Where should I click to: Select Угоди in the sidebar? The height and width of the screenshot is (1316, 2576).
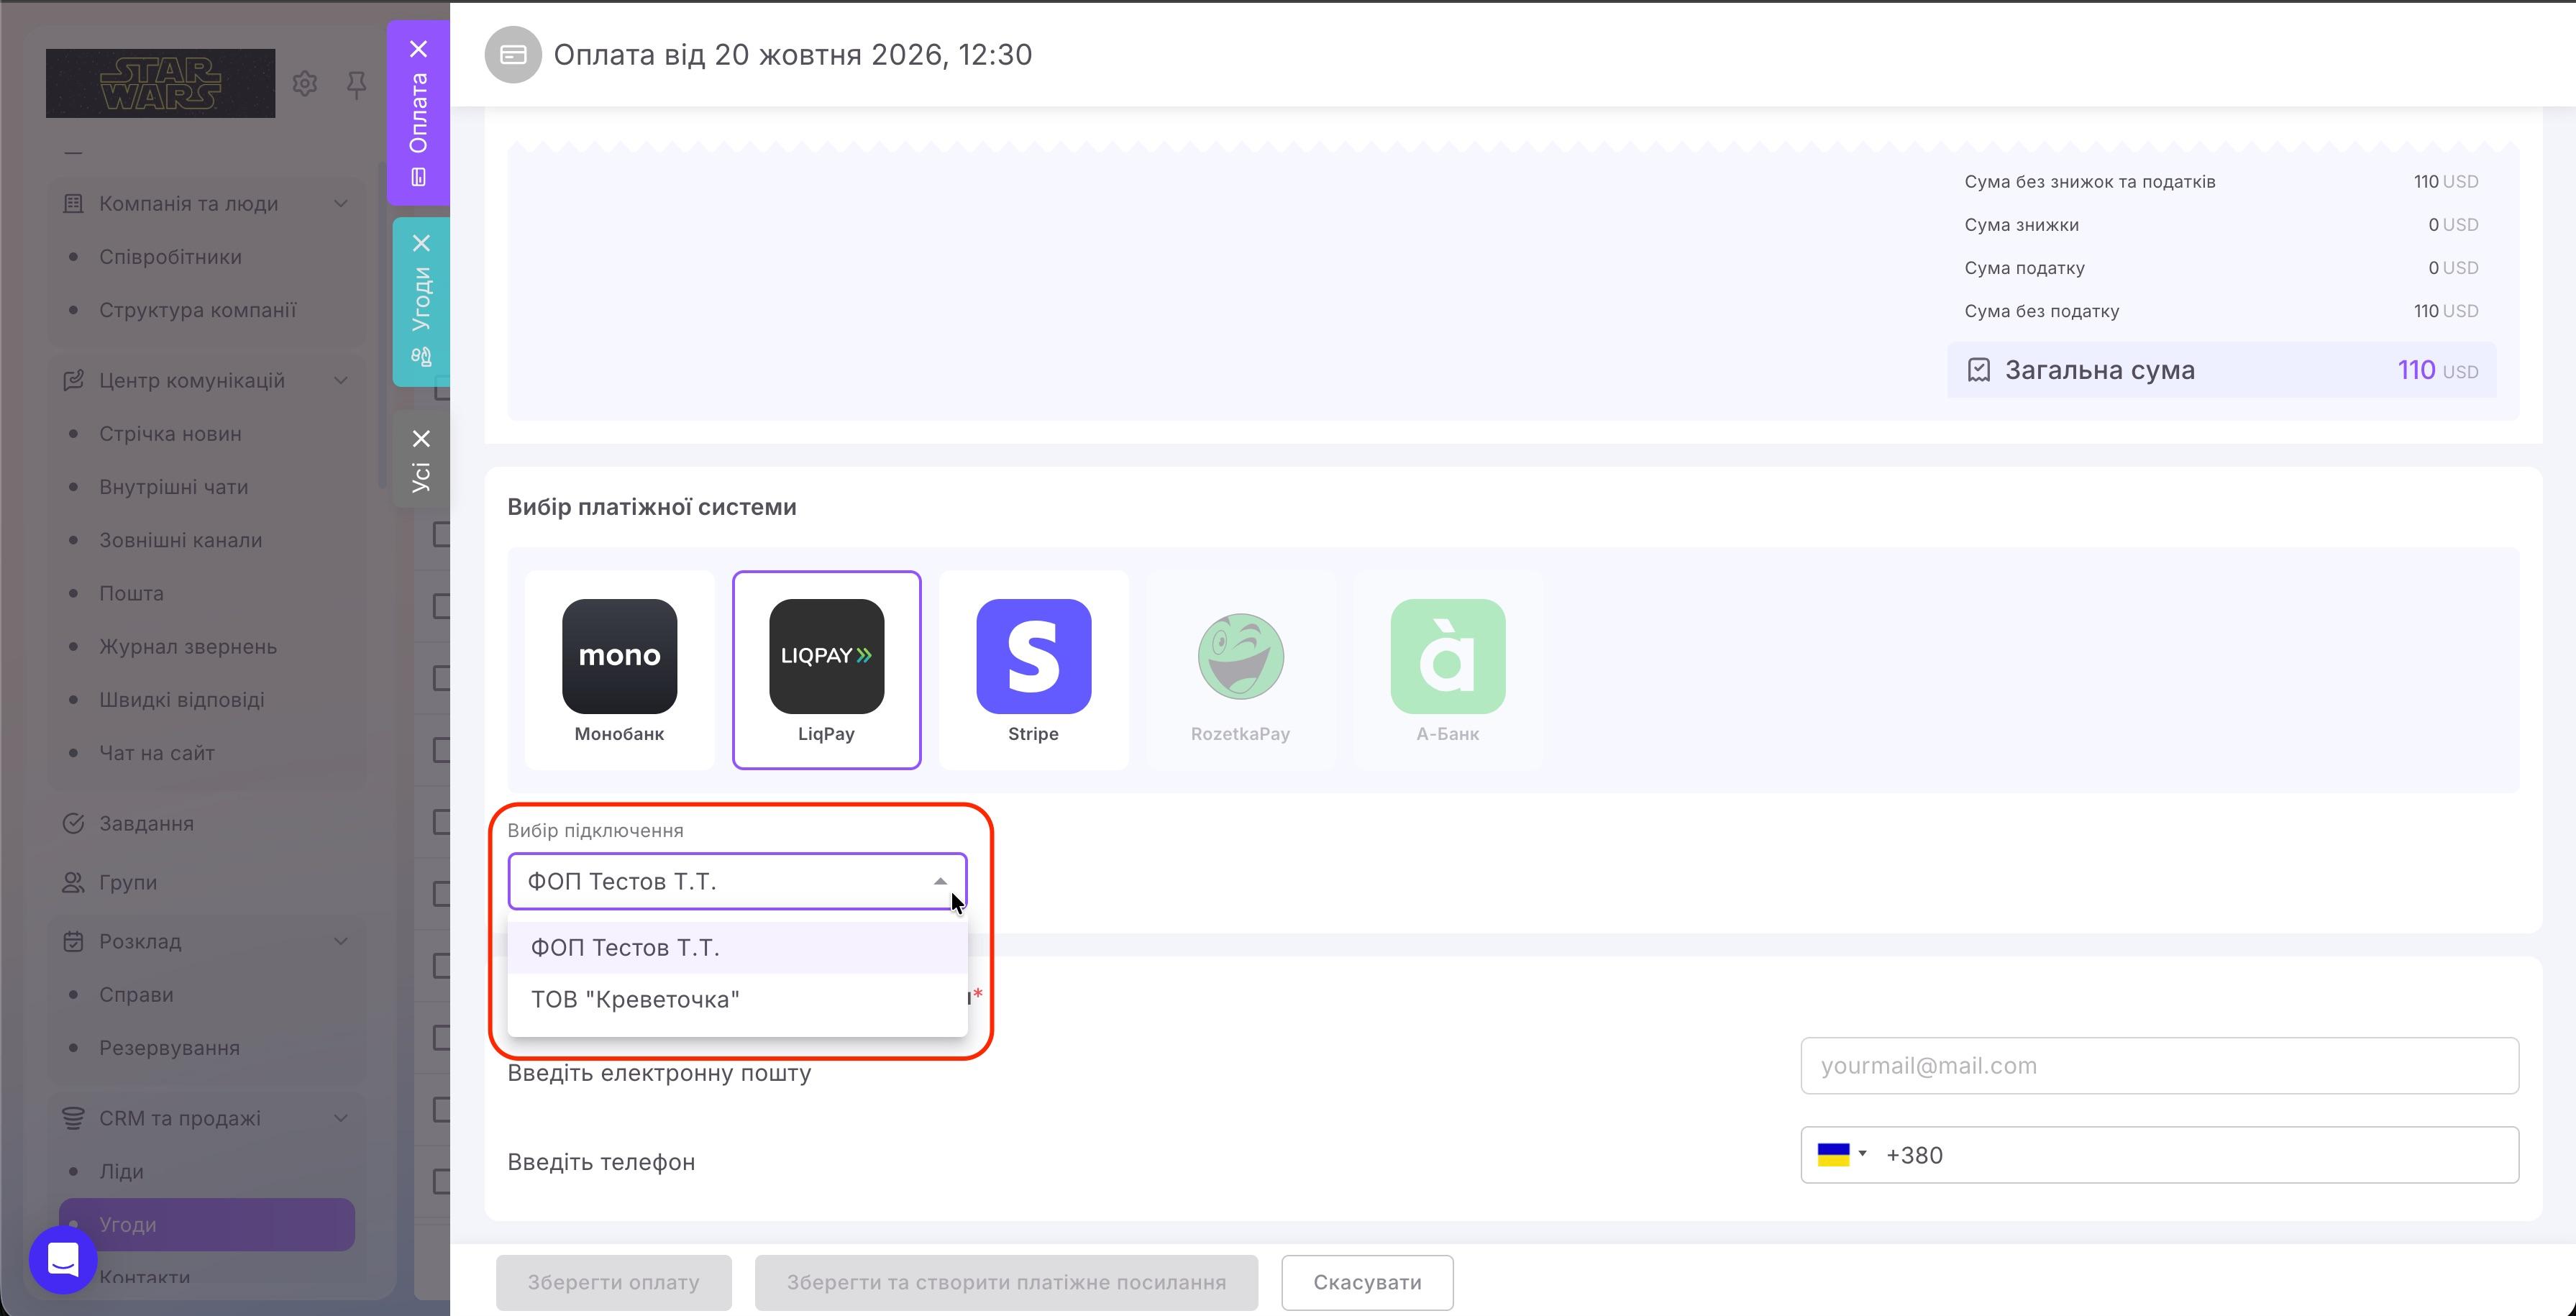click(207, 1224)
